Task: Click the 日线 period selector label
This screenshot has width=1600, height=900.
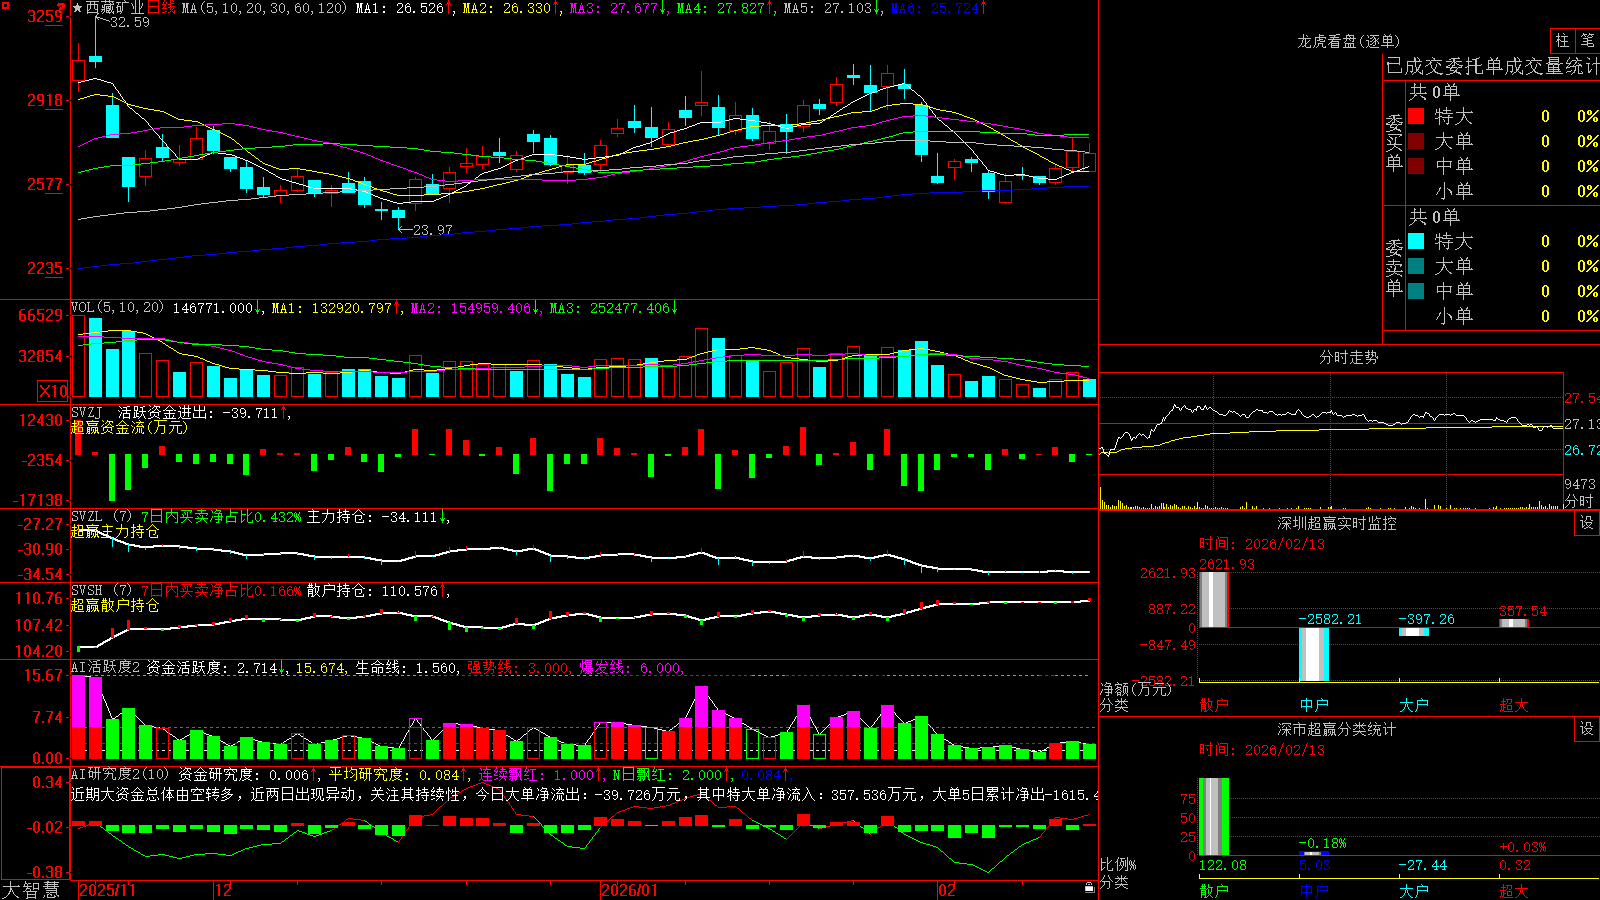Action: click(161, 8)
